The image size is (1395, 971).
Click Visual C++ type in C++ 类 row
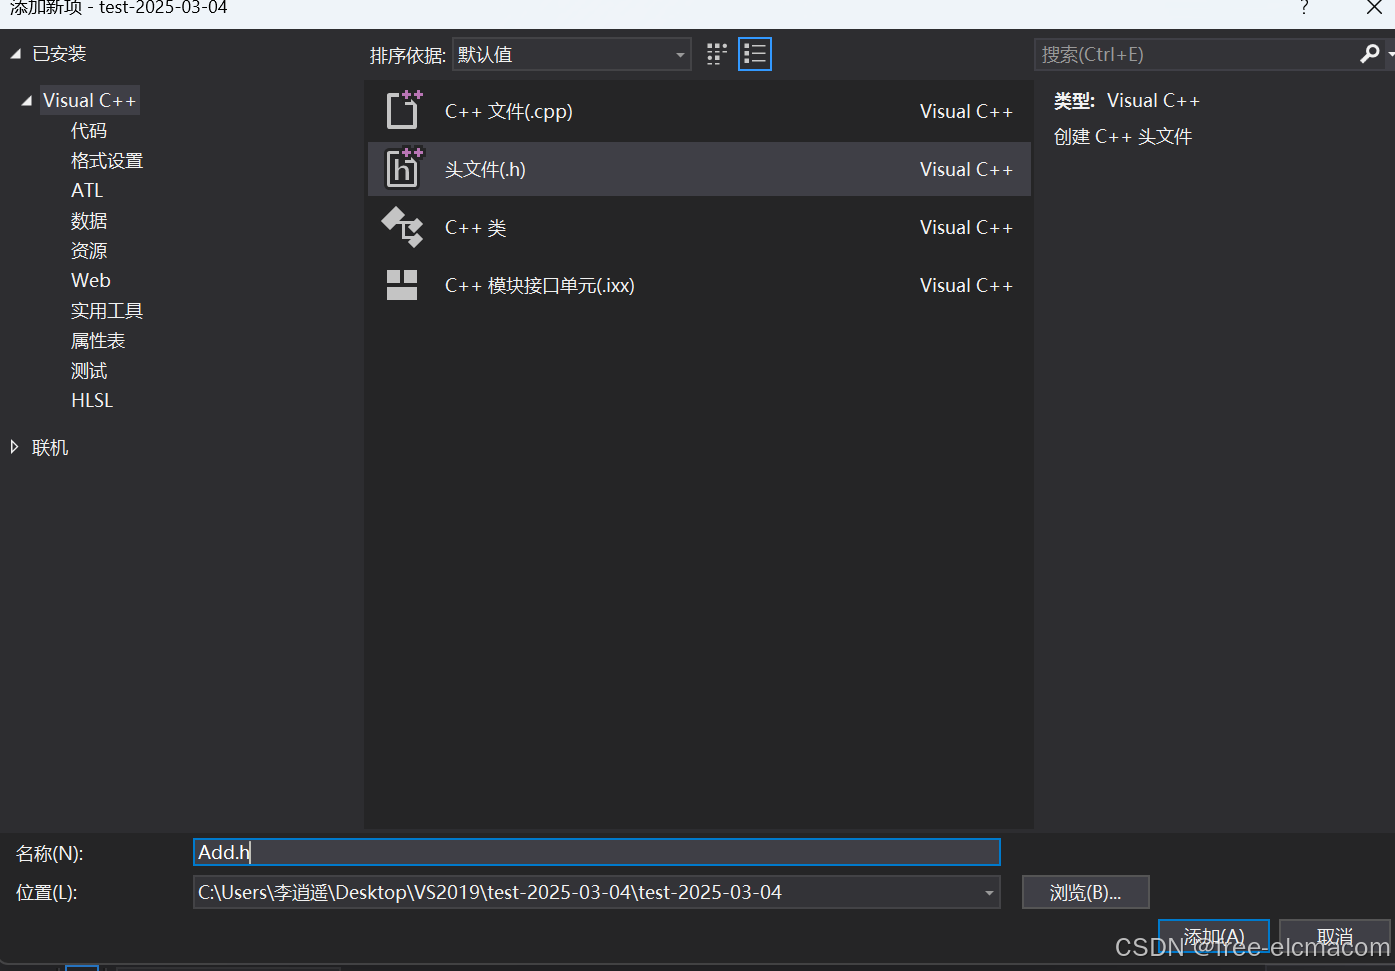click(x=966, y=227)
